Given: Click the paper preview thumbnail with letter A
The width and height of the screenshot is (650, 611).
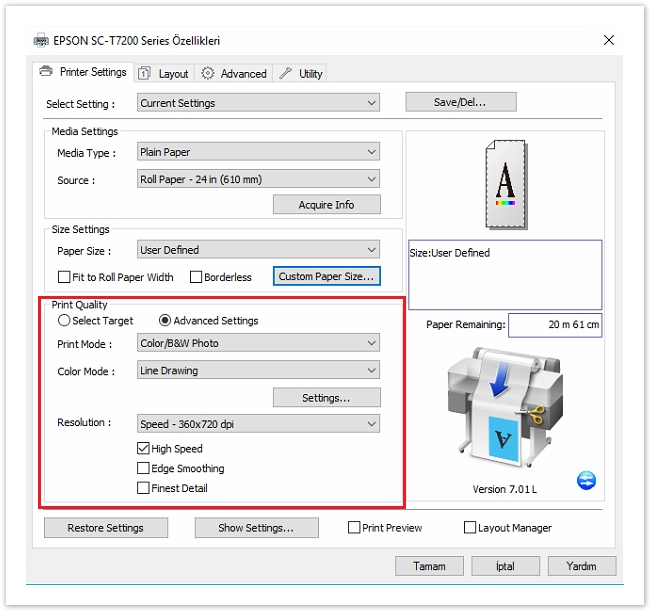Looking at the screenshot, I should click(506, 184).
